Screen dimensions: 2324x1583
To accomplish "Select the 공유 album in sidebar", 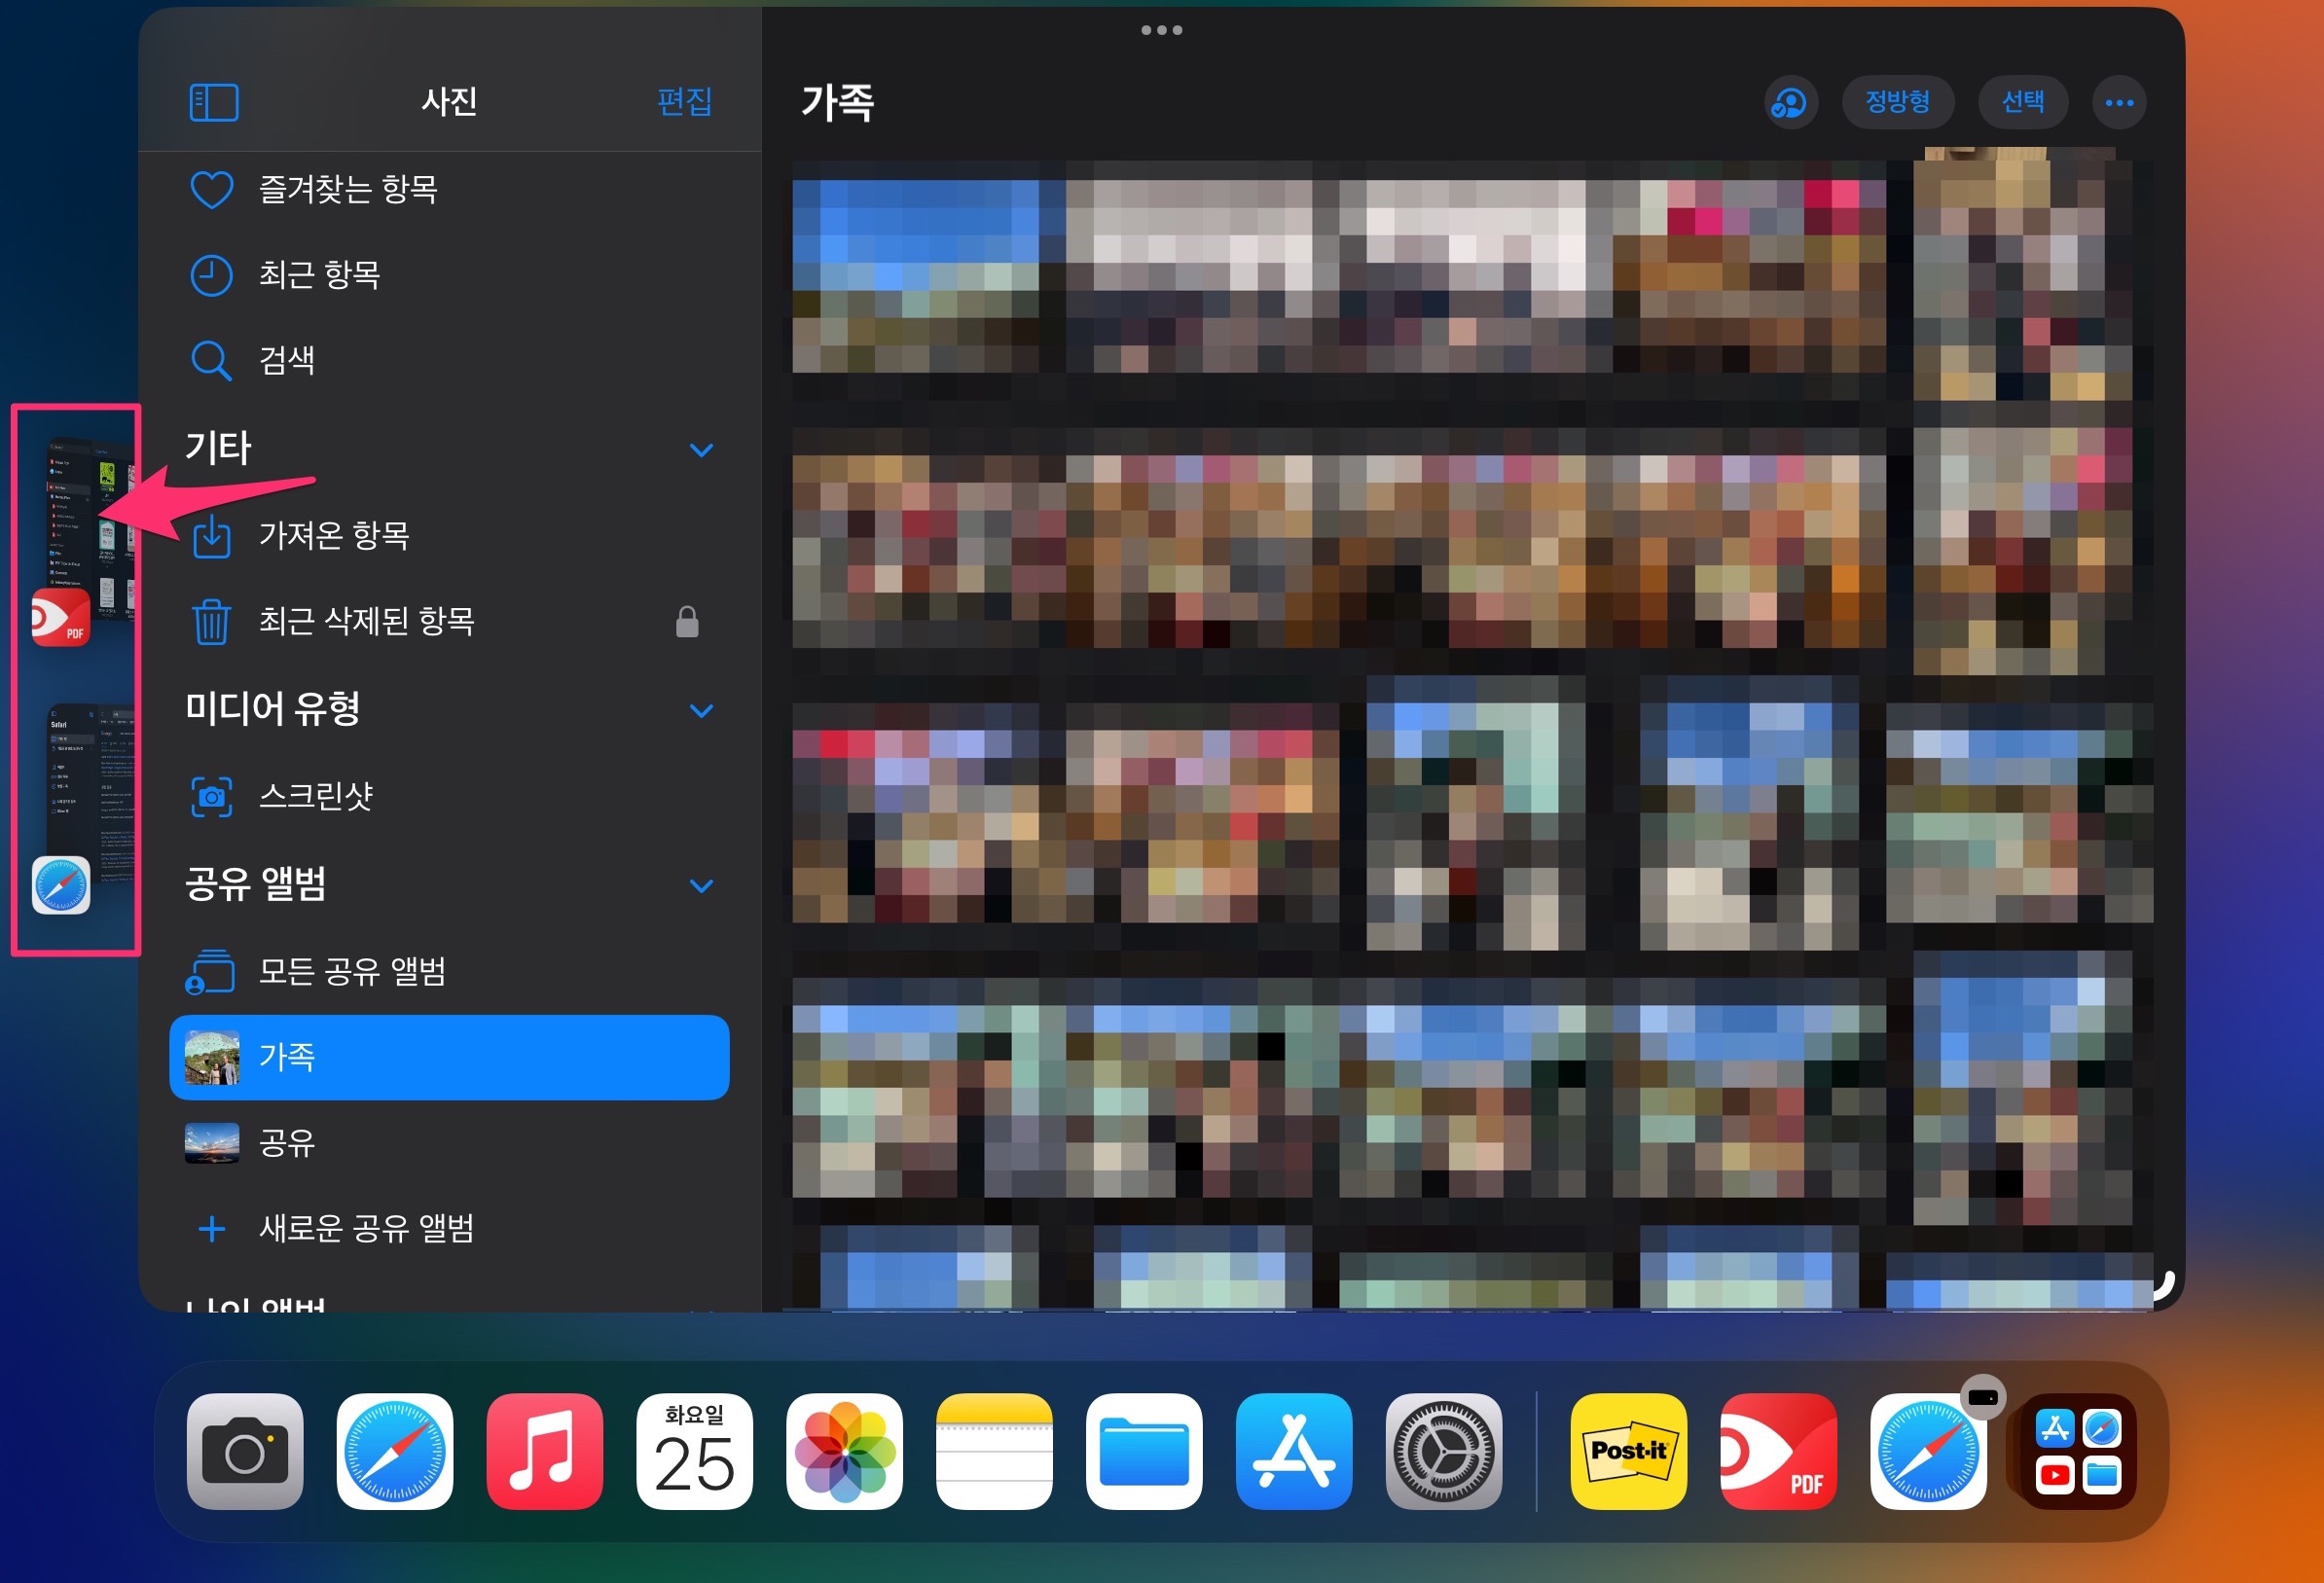I will (x=287, y=1143).
